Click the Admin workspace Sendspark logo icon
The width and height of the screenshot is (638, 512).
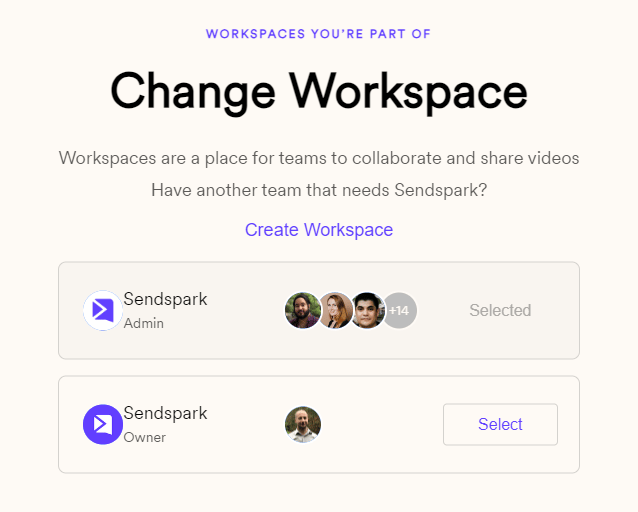pos(103,310)
